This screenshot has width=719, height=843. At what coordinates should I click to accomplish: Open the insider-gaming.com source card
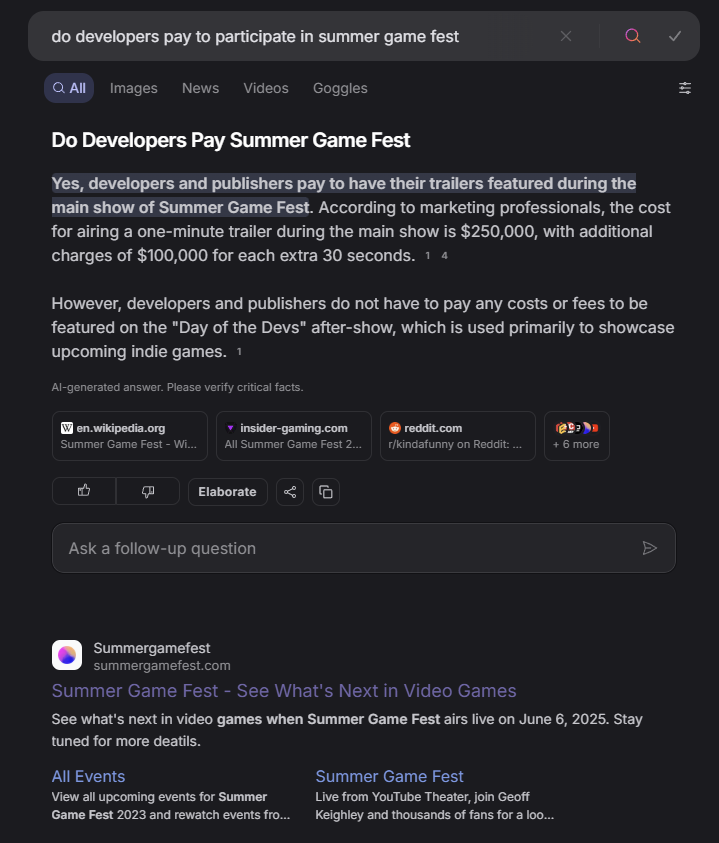tap(294, 436)
